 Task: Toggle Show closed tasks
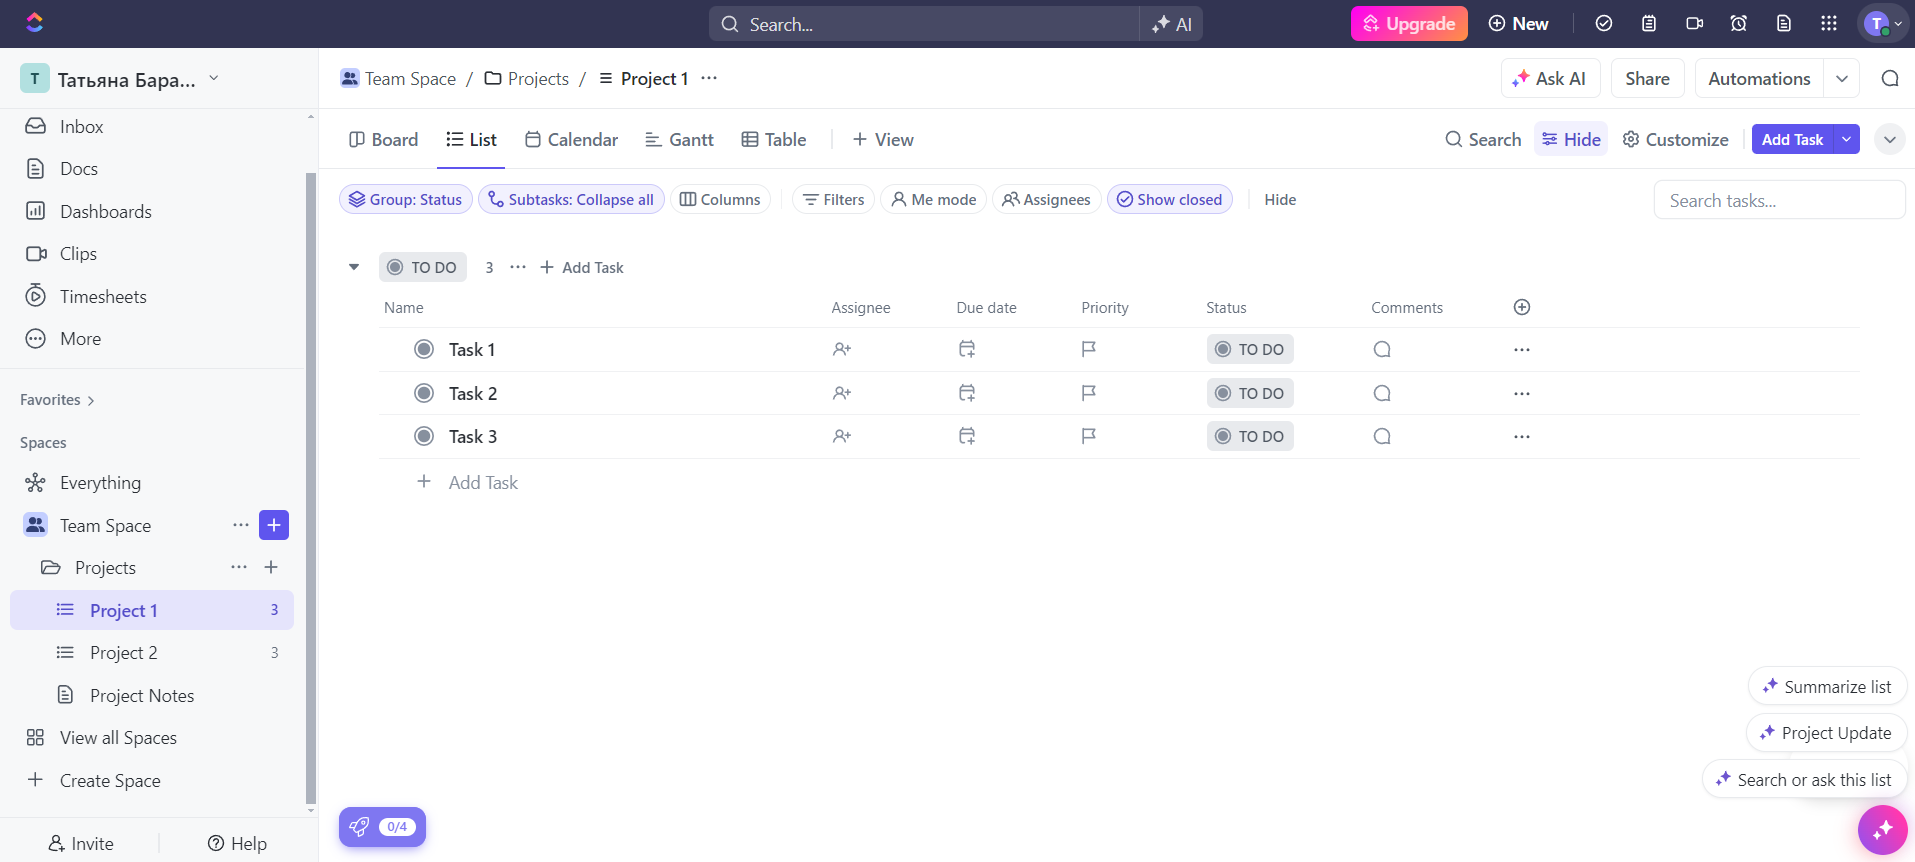pos(1170,199)
